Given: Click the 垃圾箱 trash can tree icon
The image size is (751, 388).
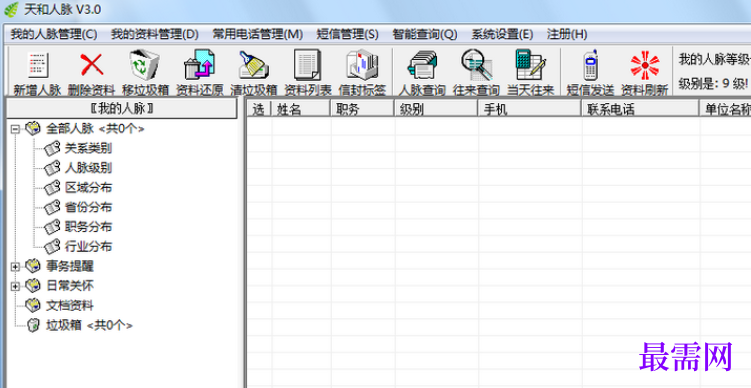Looking at the screenshot, I should click(33, 326).
